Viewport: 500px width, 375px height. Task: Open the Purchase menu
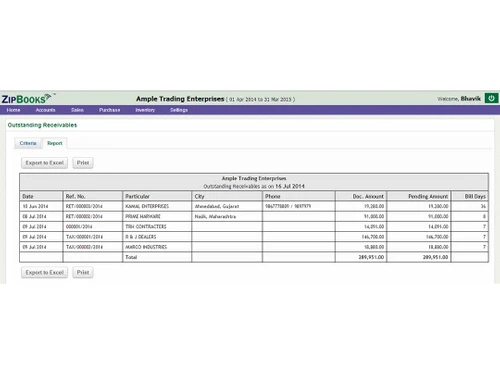point(109,110)
